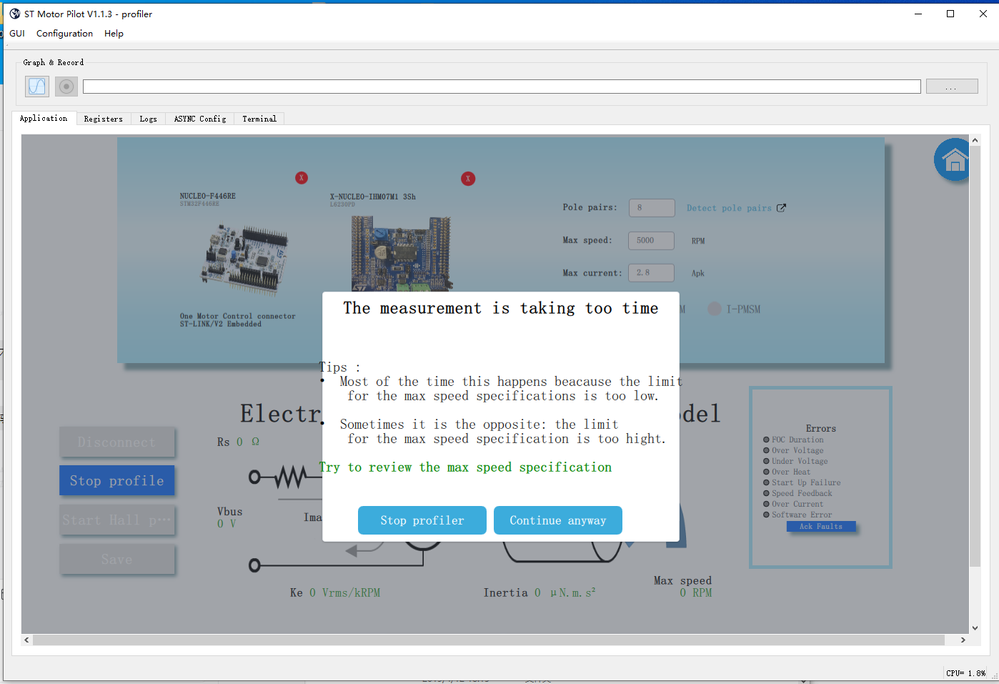Viewport: 999px width, 684px height.
Task: Click the greyed Save button
Action: 117,559
